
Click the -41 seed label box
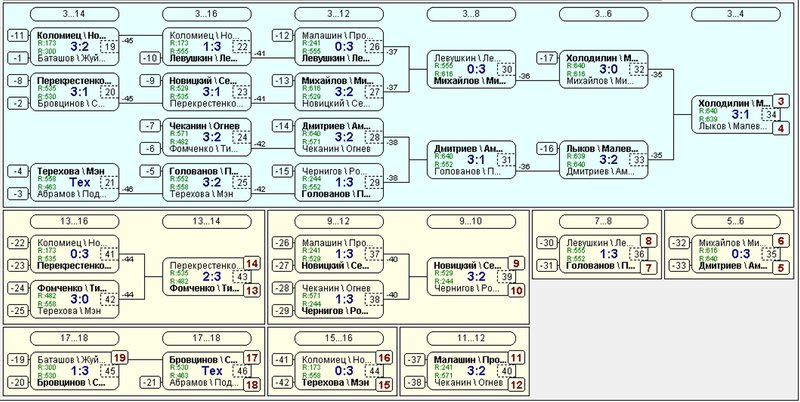282,360
